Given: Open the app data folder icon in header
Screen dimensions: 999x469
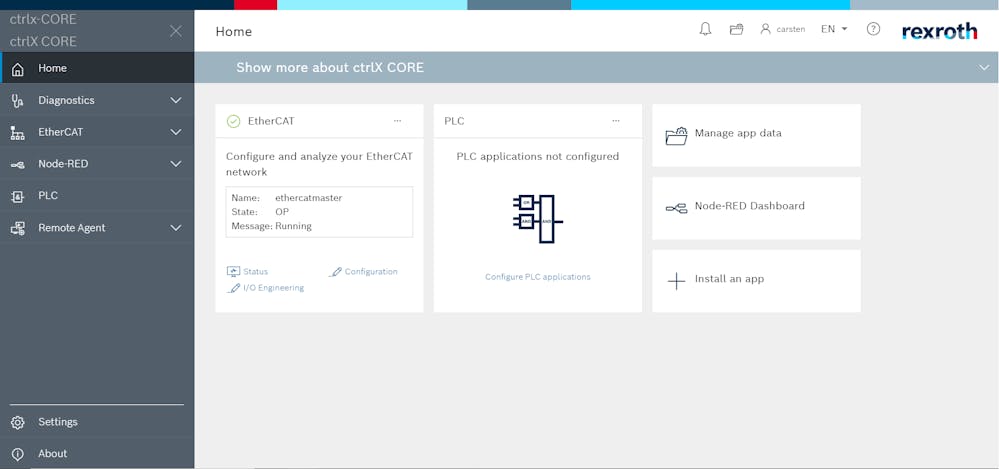Looking at the screenshot, I should [x=737, y=29].
